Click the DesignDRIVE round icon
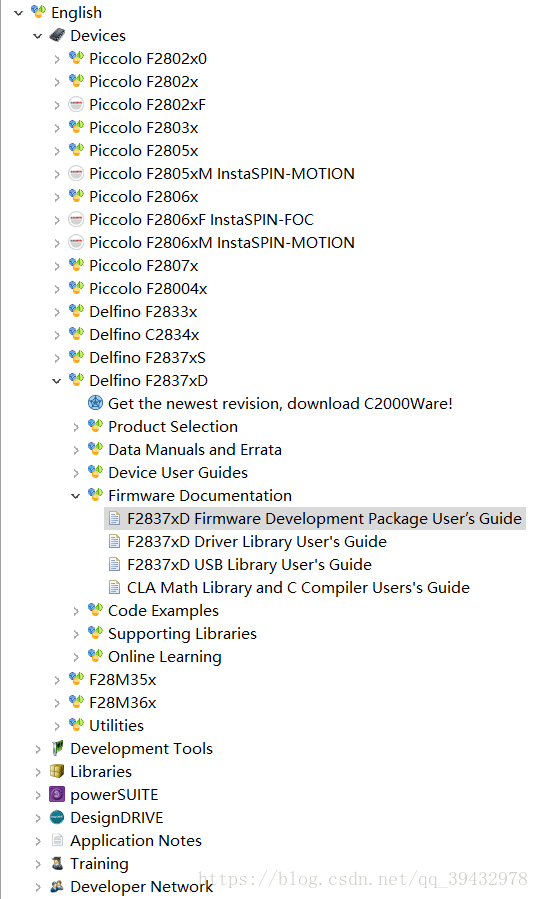The height and width of the screenshot is (899, 539). (x=57, y=817)
